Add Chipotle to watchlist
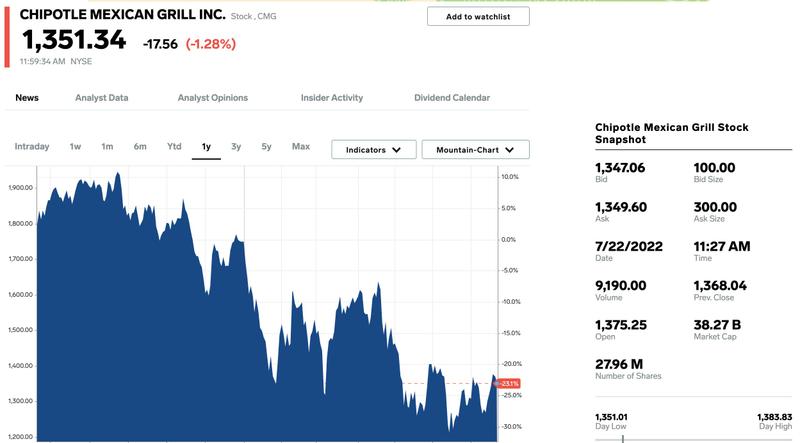Image resolution: width=800 pixels, height=443 pixels. [x=478, y=16]
